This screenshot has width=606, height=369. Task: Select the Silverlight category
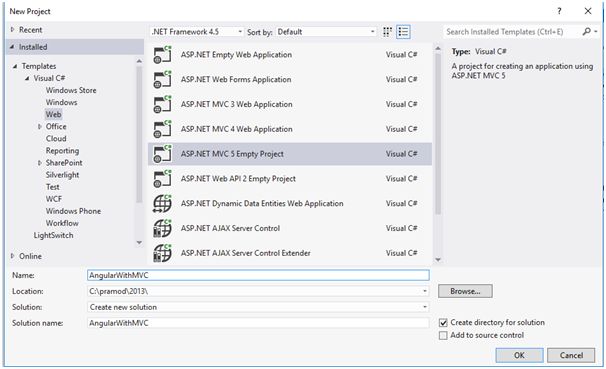62,175
